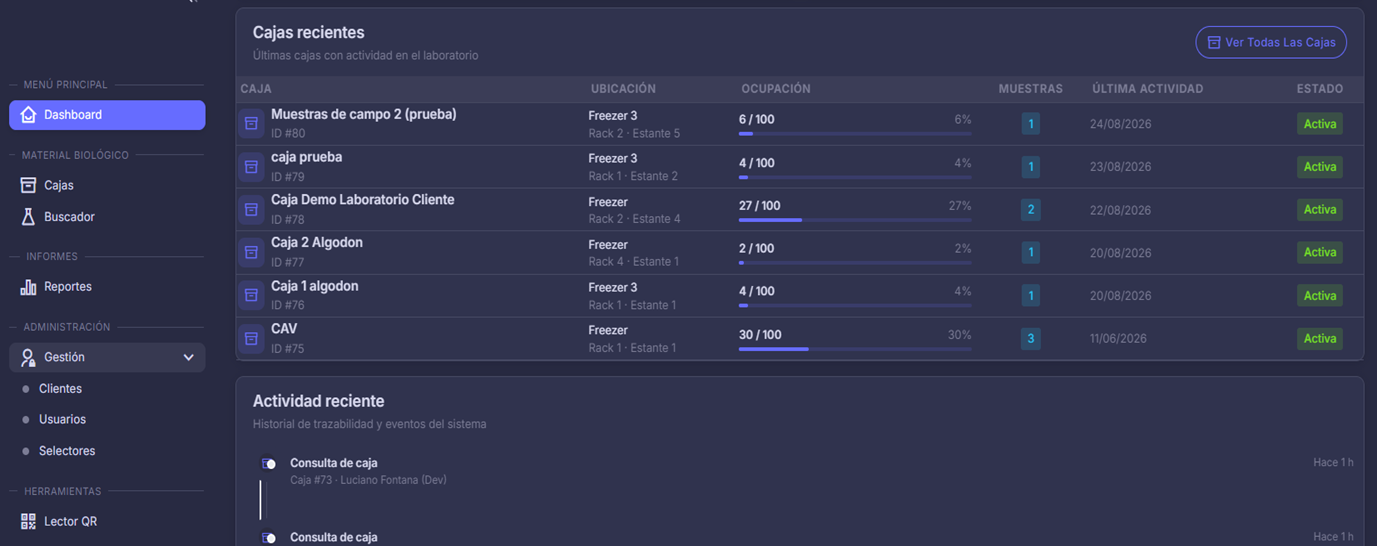Click Caja #73 · Luciano Fontana (Dev)
This screenshot has height=546, width=1377.
tap(368, 480)
